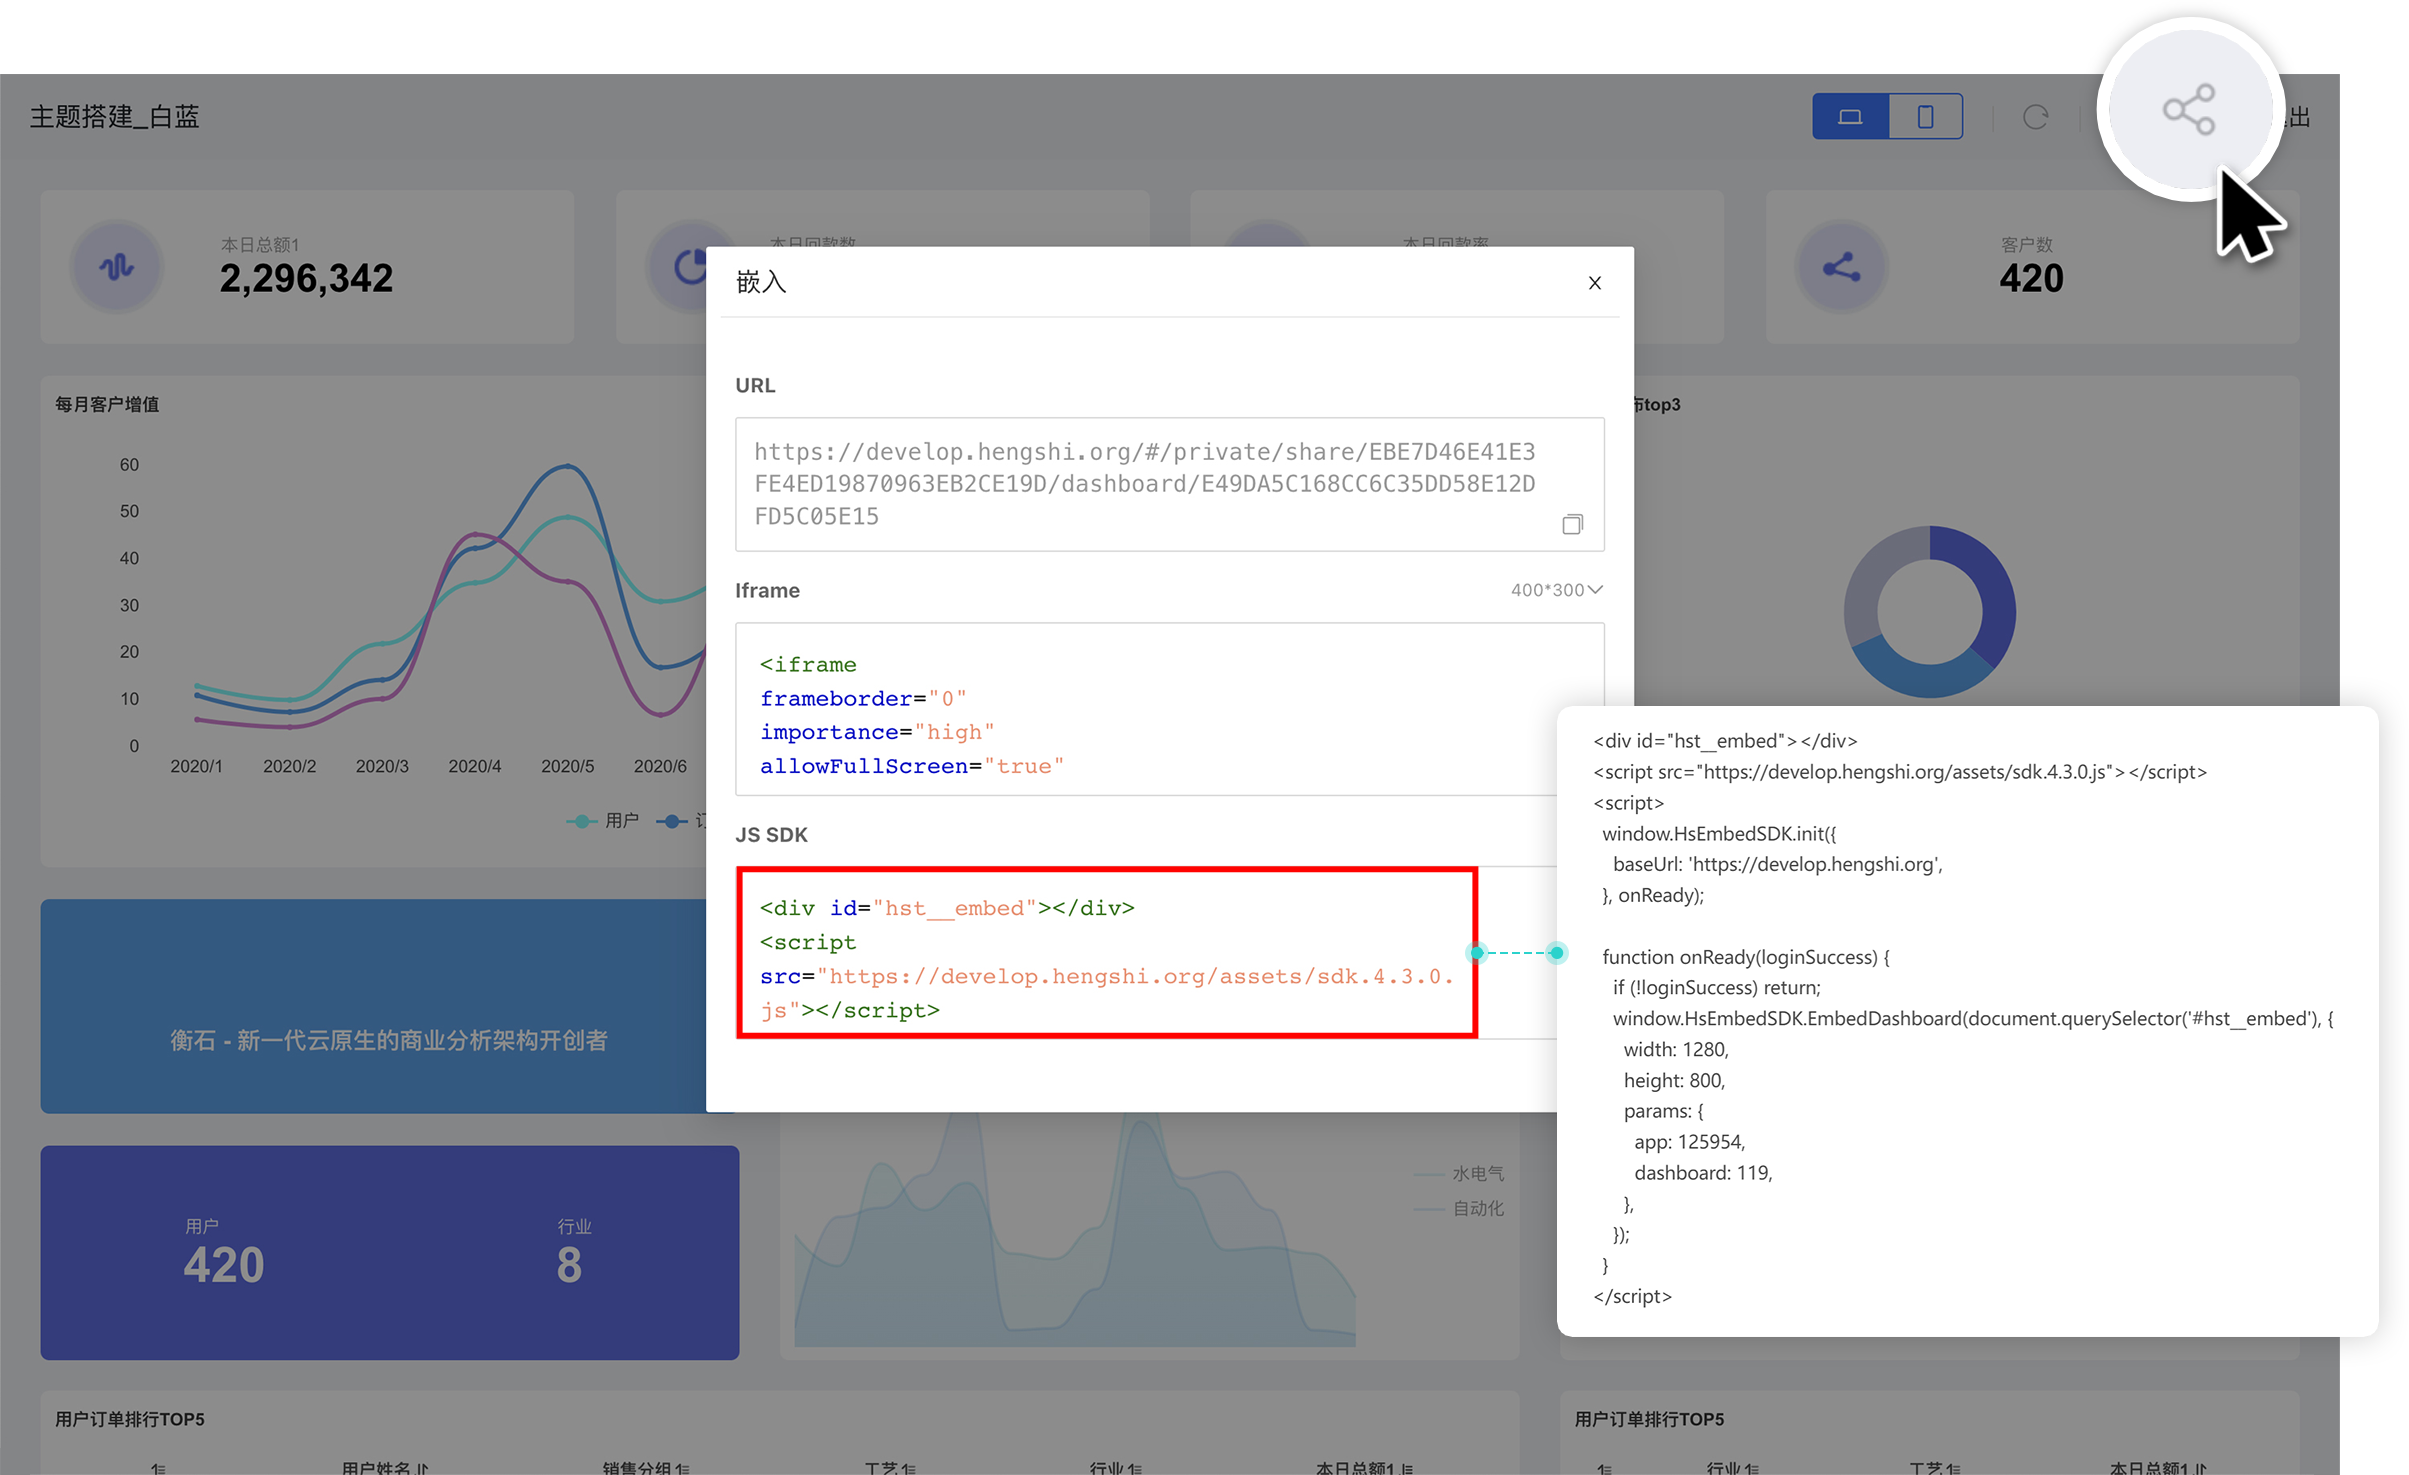Viewport: 2409px width, 1475px height.
Task: Click the baseUrl line in the code popup
Action: (1777, 864)
